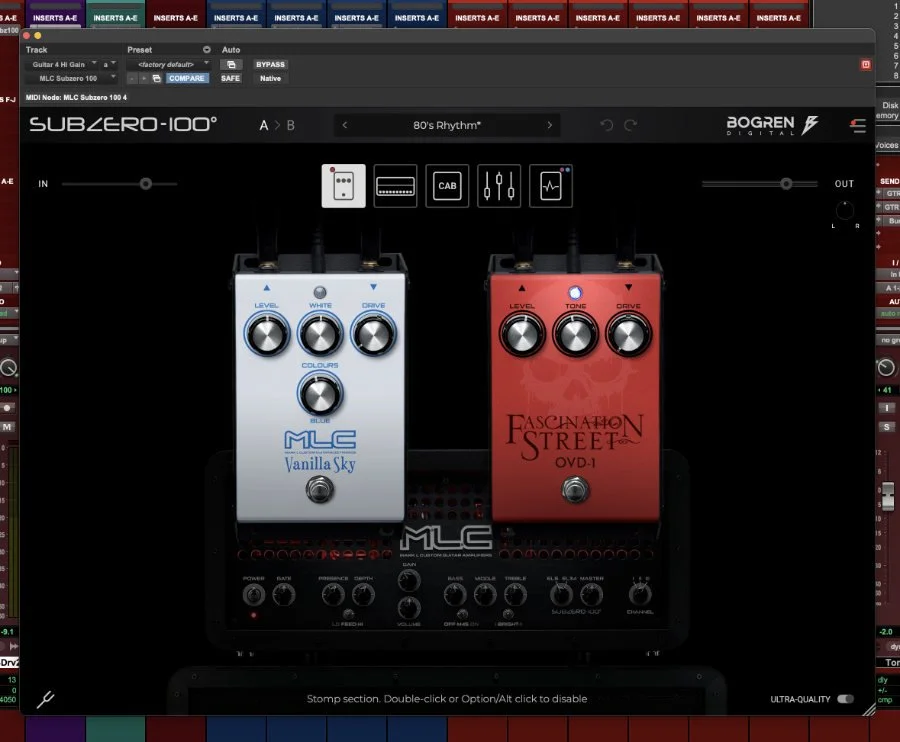
Task: Open the Stomp pedals section
Action: tap(343, 186)
